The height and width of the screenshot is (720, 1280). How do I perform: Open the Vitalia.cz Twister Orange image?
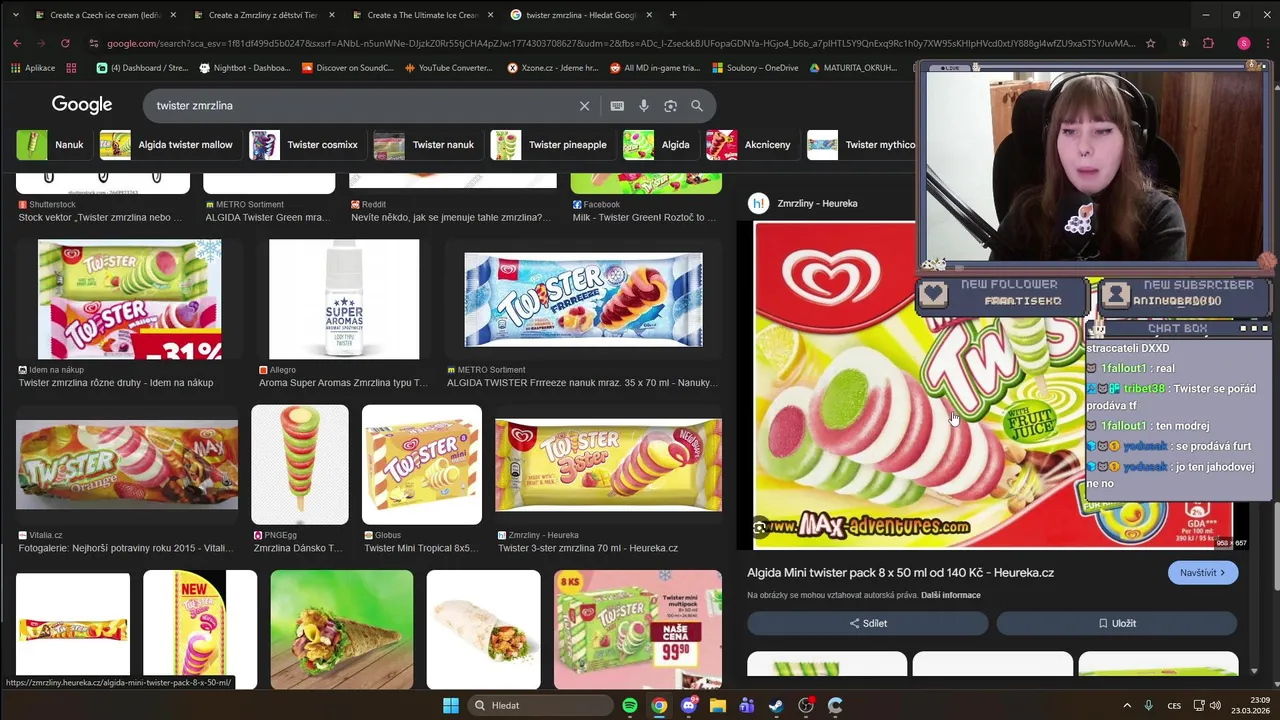127,464
